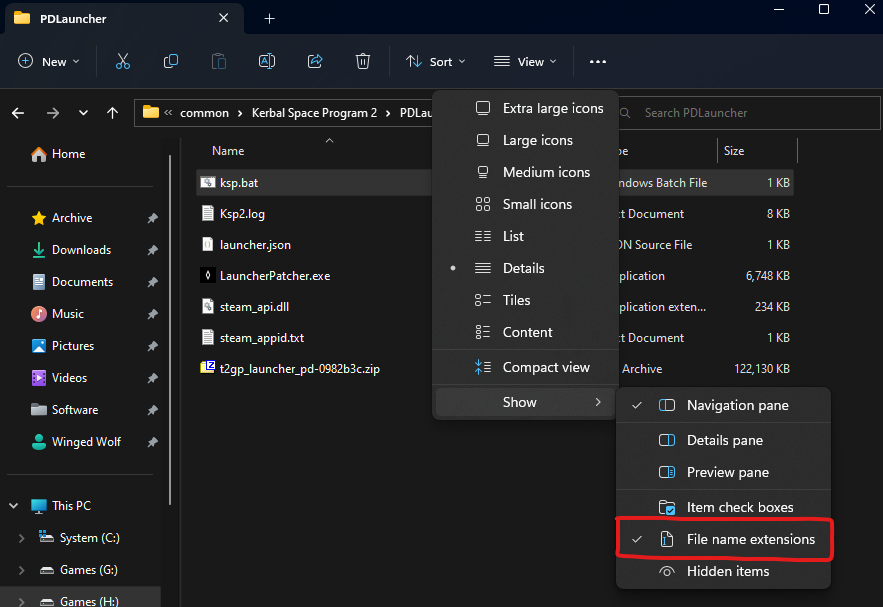
Task: Click the Up directory arrow button
Action: coord(113,113)
